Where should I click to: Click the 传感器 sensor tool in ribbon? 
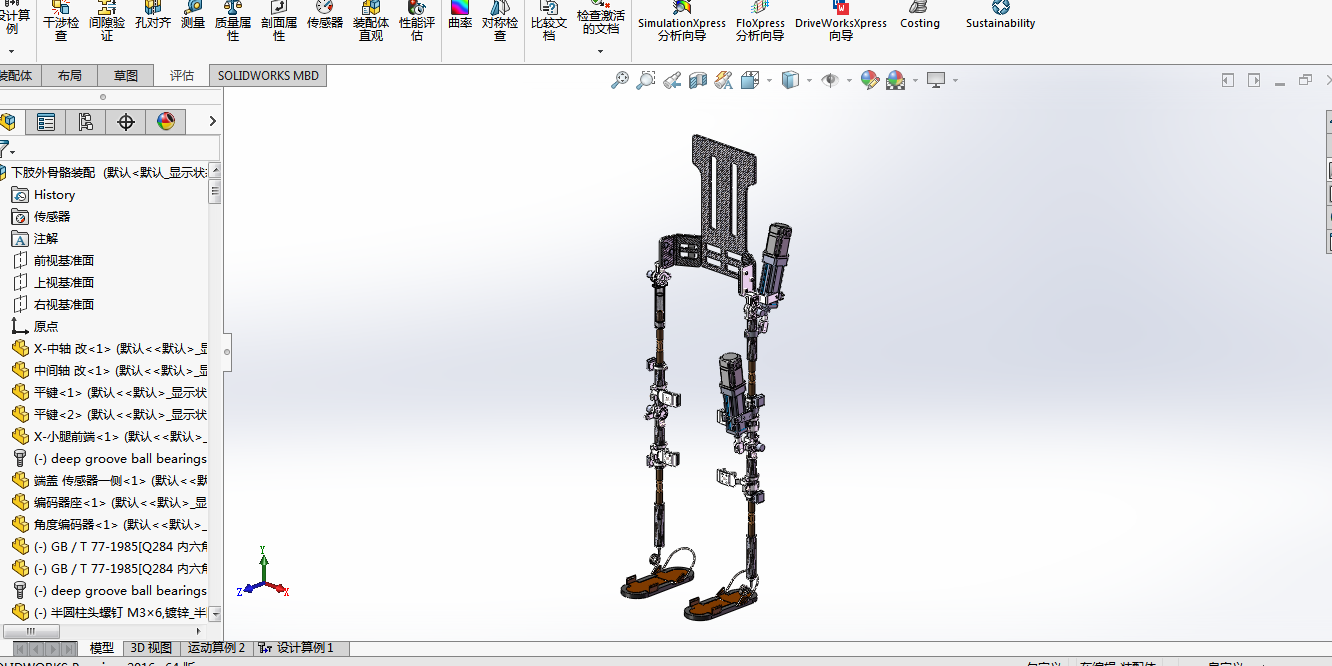[x=325, y=17]
